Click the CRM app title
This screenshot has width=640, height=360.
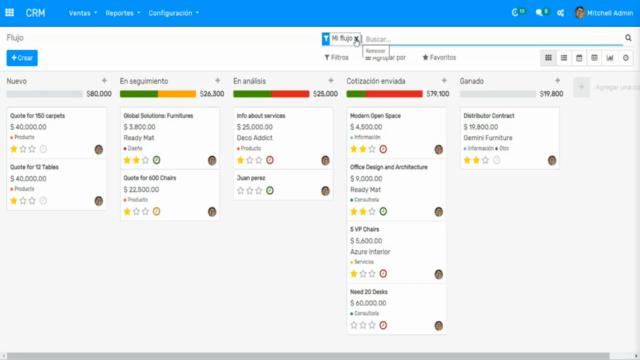click(x=36, y=13)
